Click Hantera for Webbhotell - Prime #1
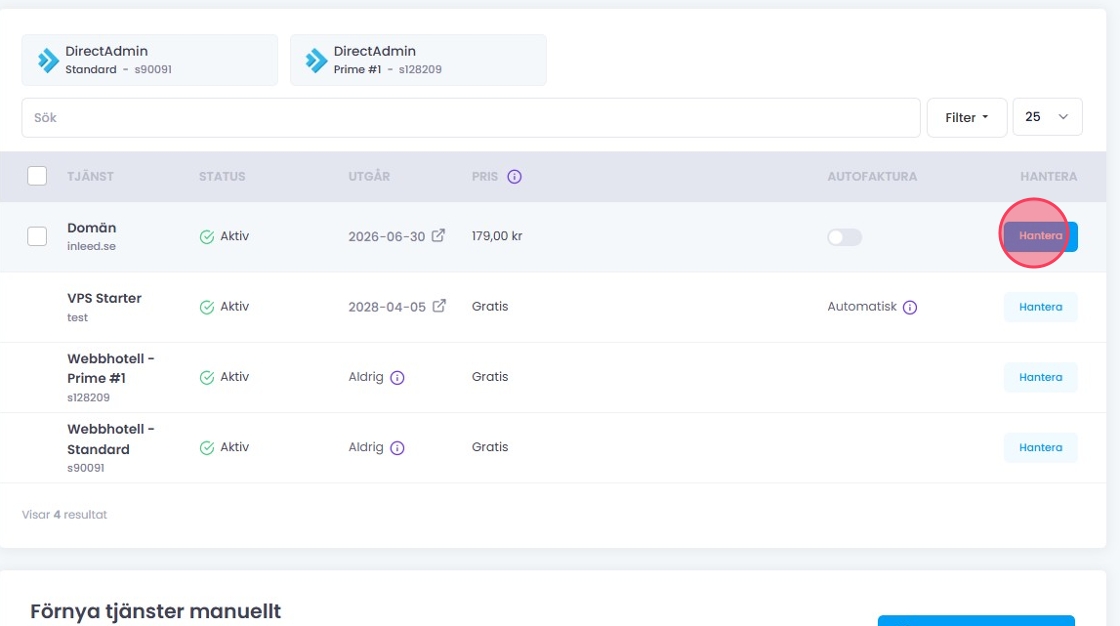Viewport: 1120px width, 626px height. coord(1040,377)
